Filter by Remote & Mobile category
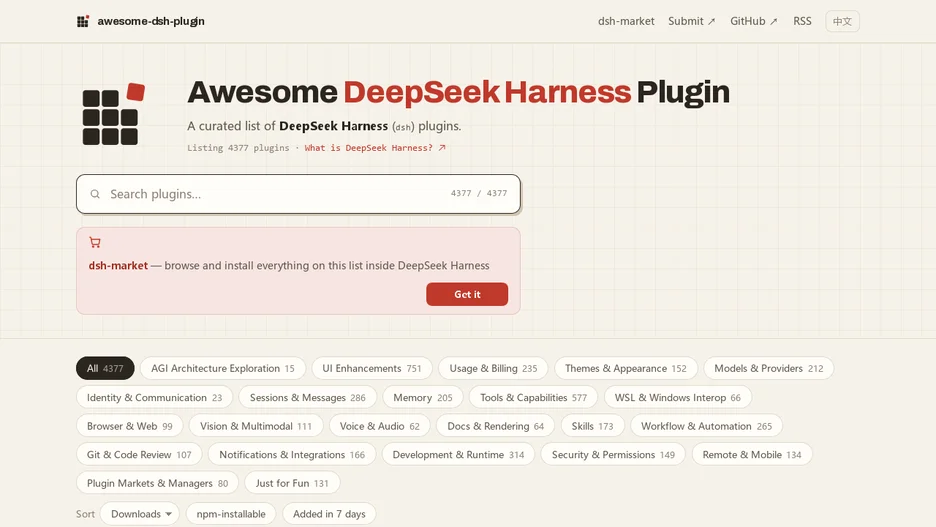The height and width of the screenshot is (527, 936). (x=752, y=455)
